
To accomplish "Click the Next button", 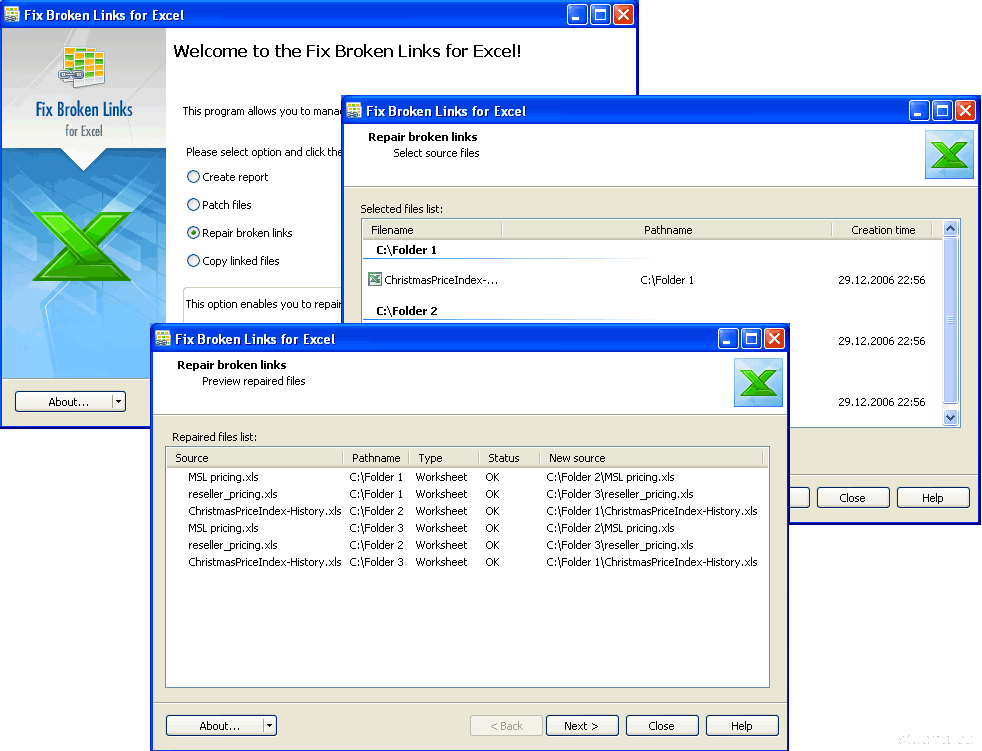I will tap(581, 726).
